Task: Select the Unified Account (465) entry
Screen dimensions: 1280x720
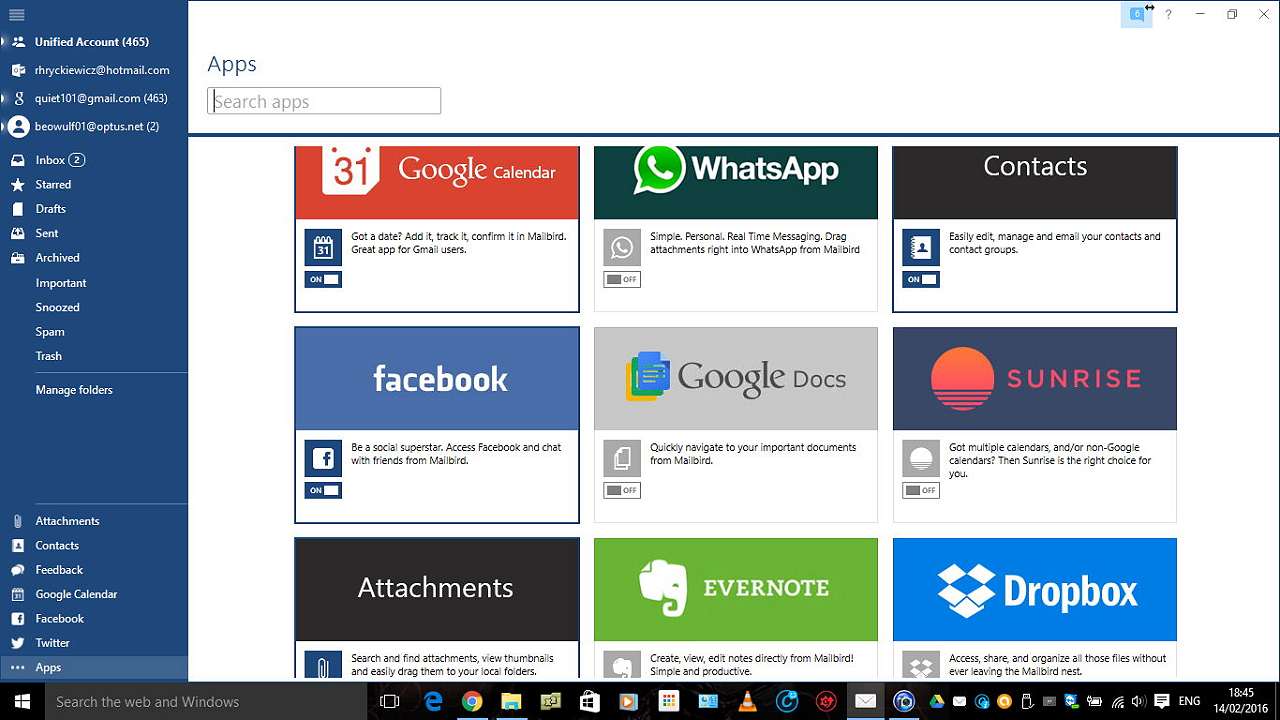Action: coord(94,42)
